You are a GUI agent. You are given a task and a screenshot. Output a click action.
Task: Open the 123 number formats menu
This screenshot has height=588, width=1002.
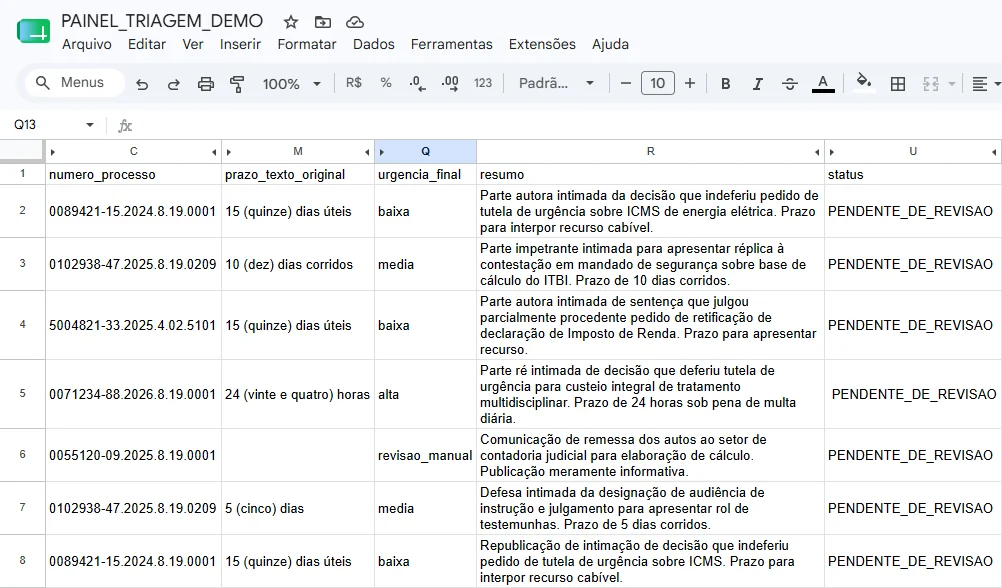[x=482, y=82]
